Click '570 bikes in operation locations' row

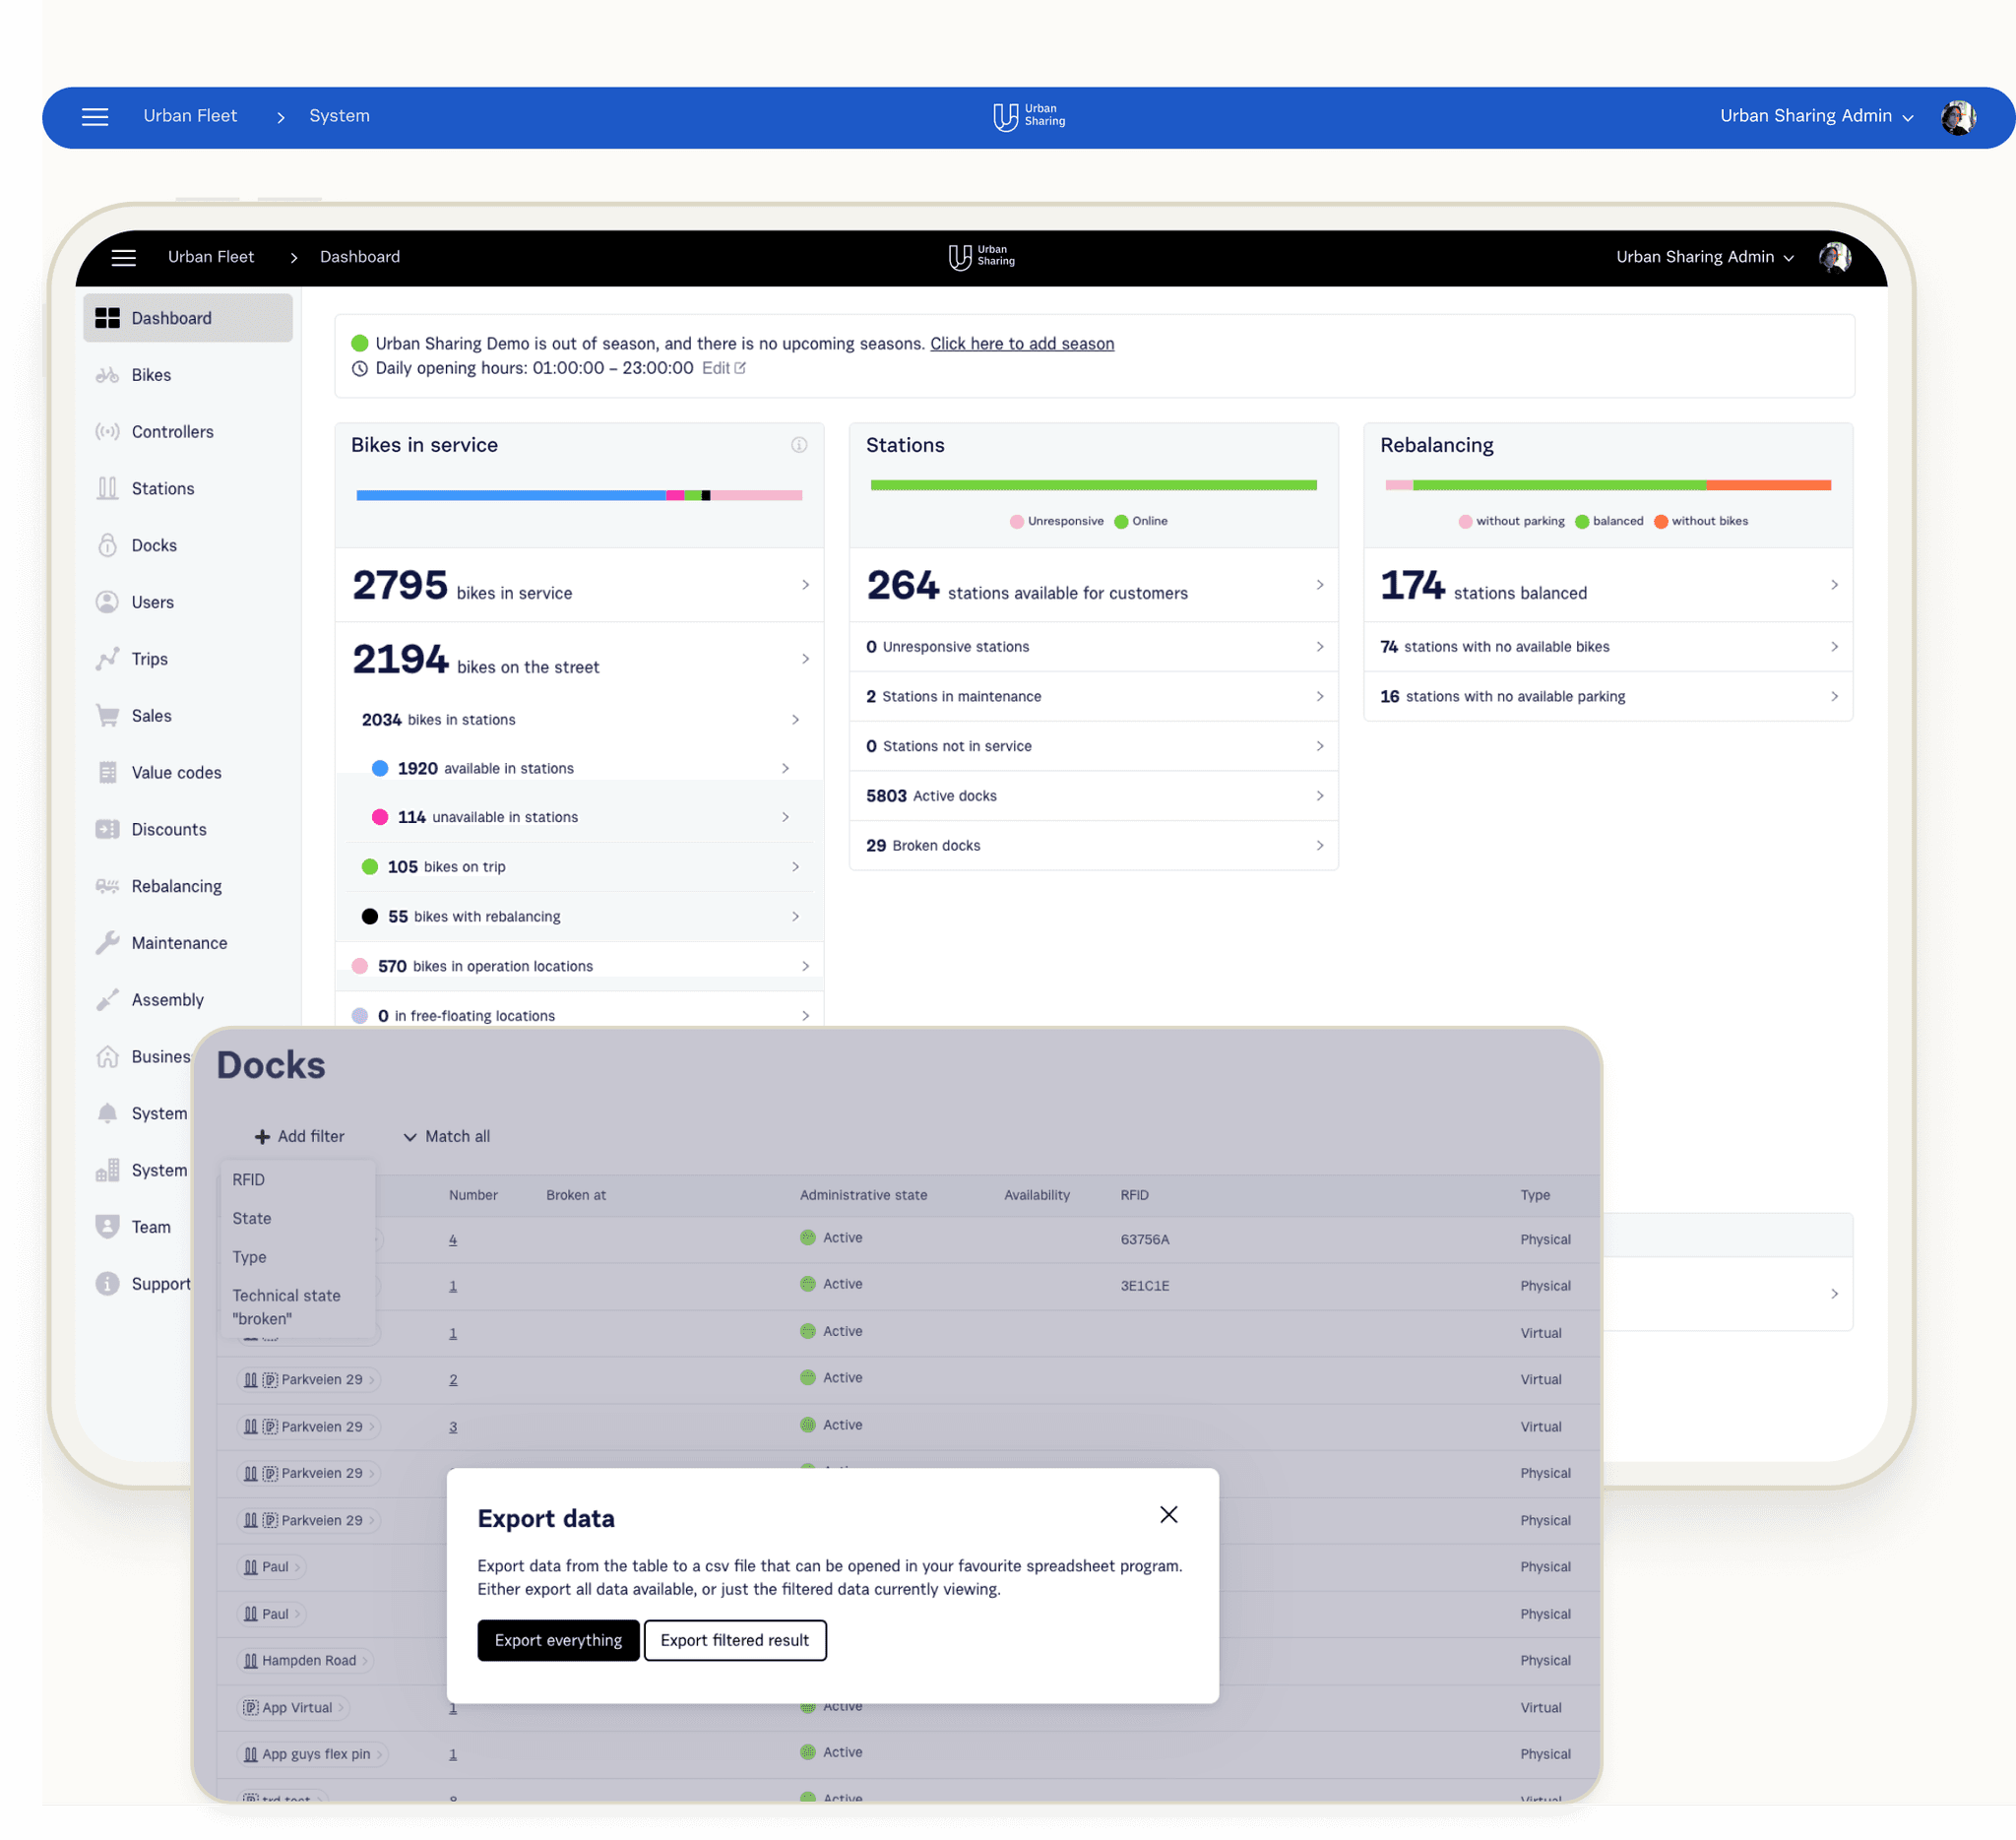coord(580,966)
